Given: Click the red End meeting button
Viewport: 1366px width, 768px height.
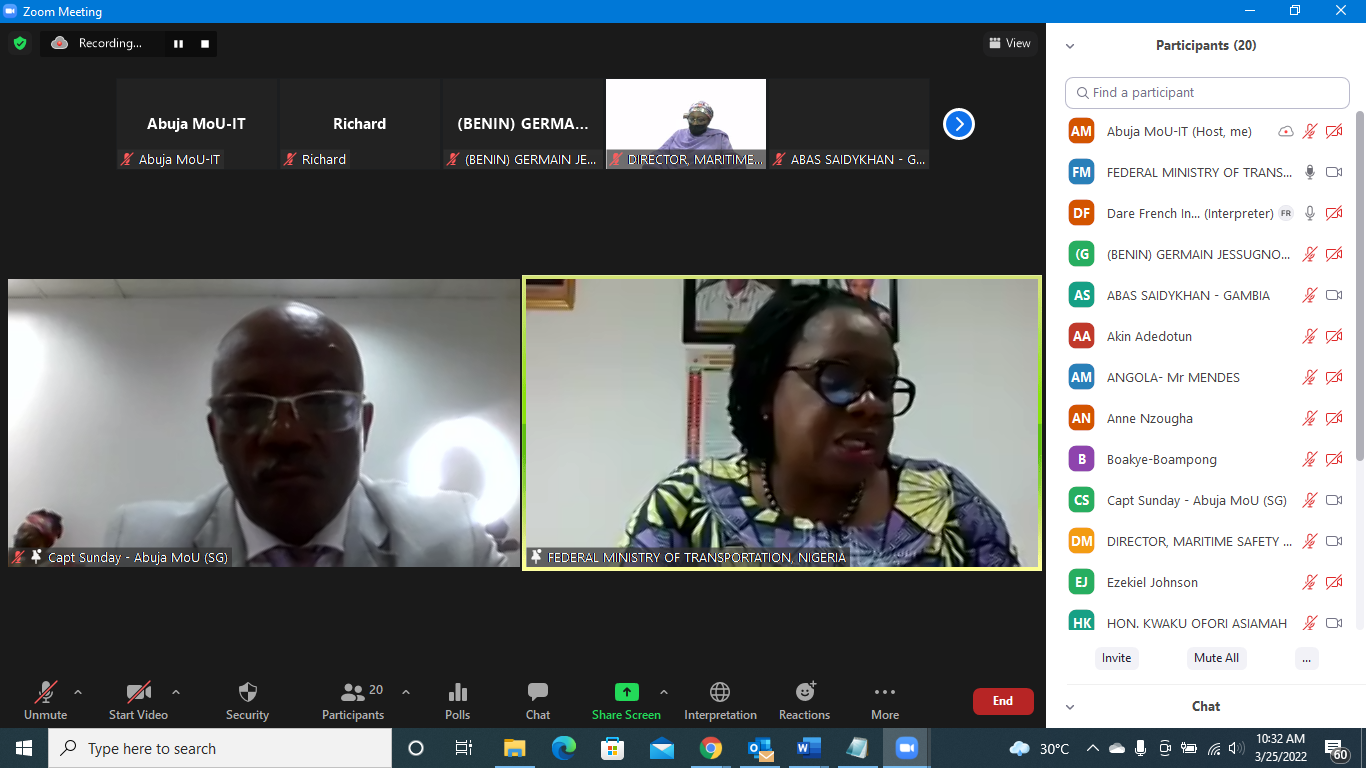Looking at the screenshot, I should coord(1002,701).
